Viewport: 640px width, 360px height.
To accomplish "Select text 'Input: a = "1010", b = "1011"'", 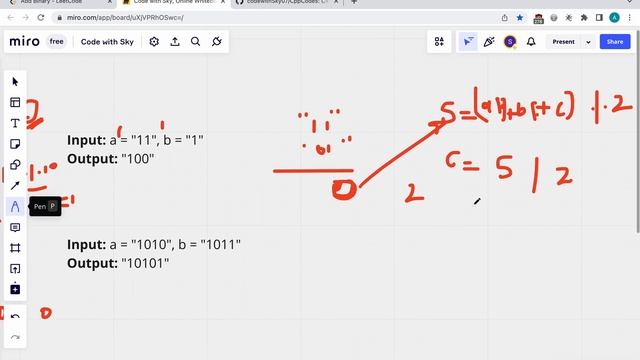I will tap(154, 244).
